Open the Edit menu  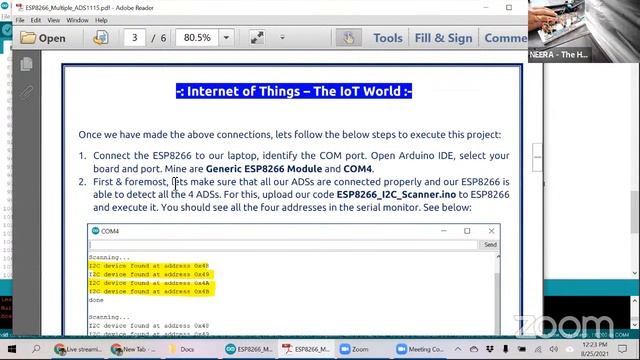[36, 20]
